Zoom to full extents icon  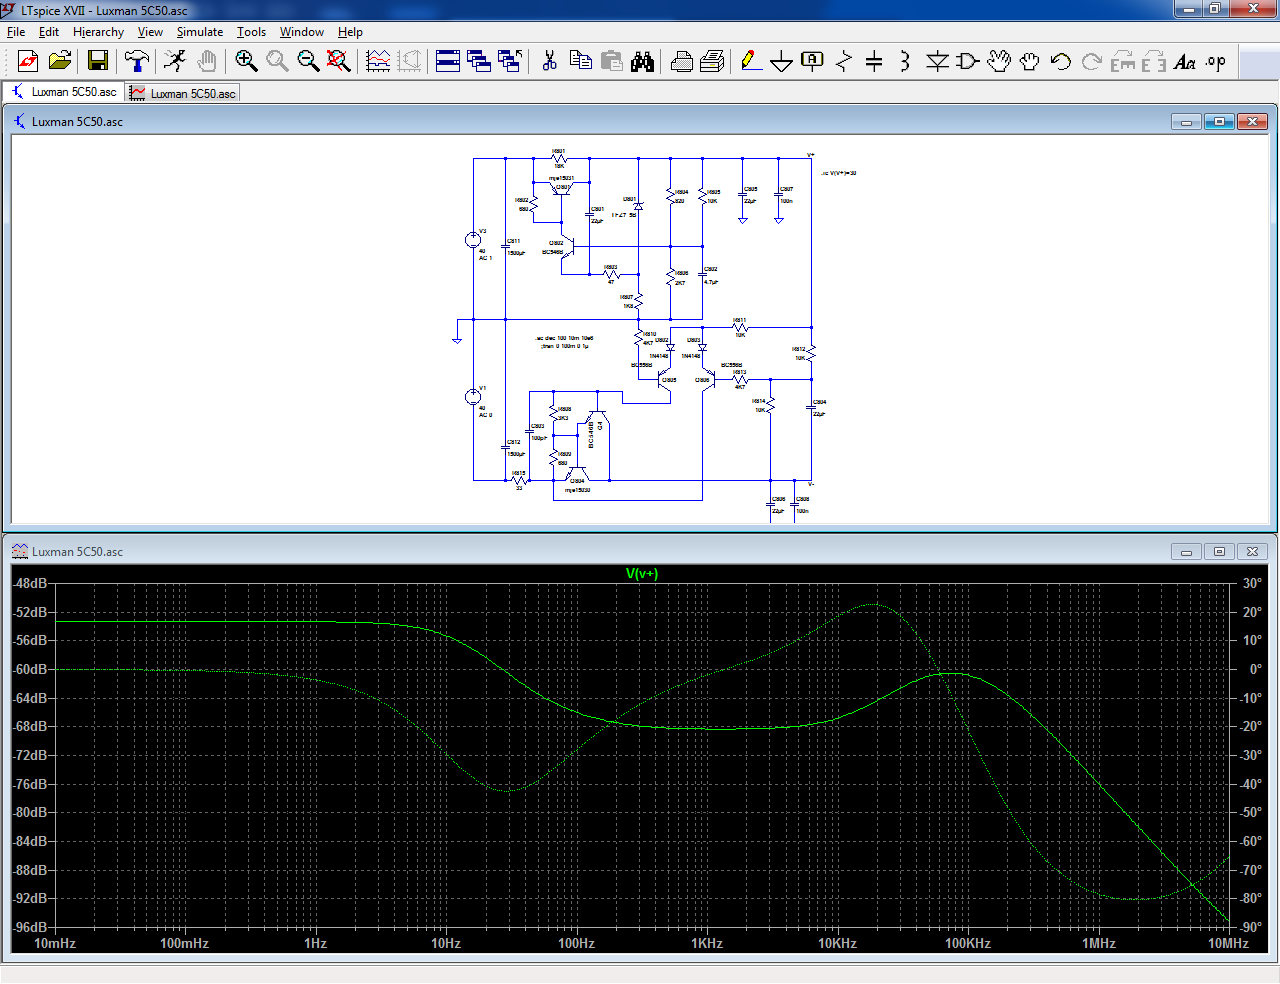coord(339,61)
